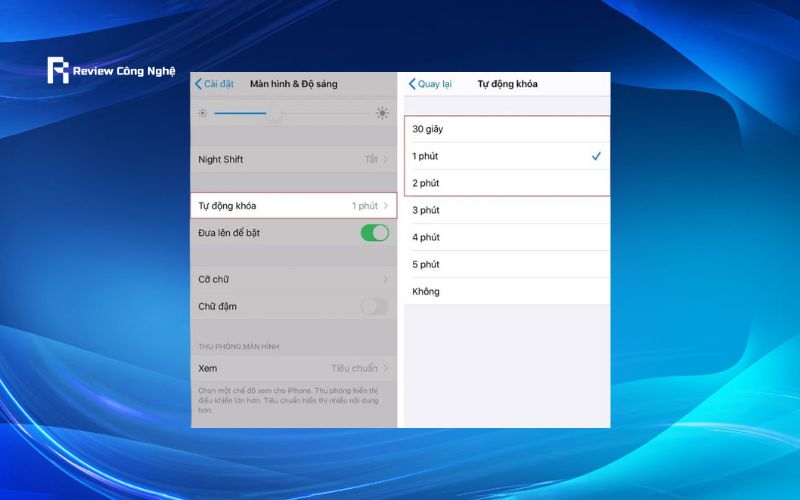Adjust the brightness slider knob
This screenshot has height=500, width=800.
pyautogui.click(x=274, y=113)
